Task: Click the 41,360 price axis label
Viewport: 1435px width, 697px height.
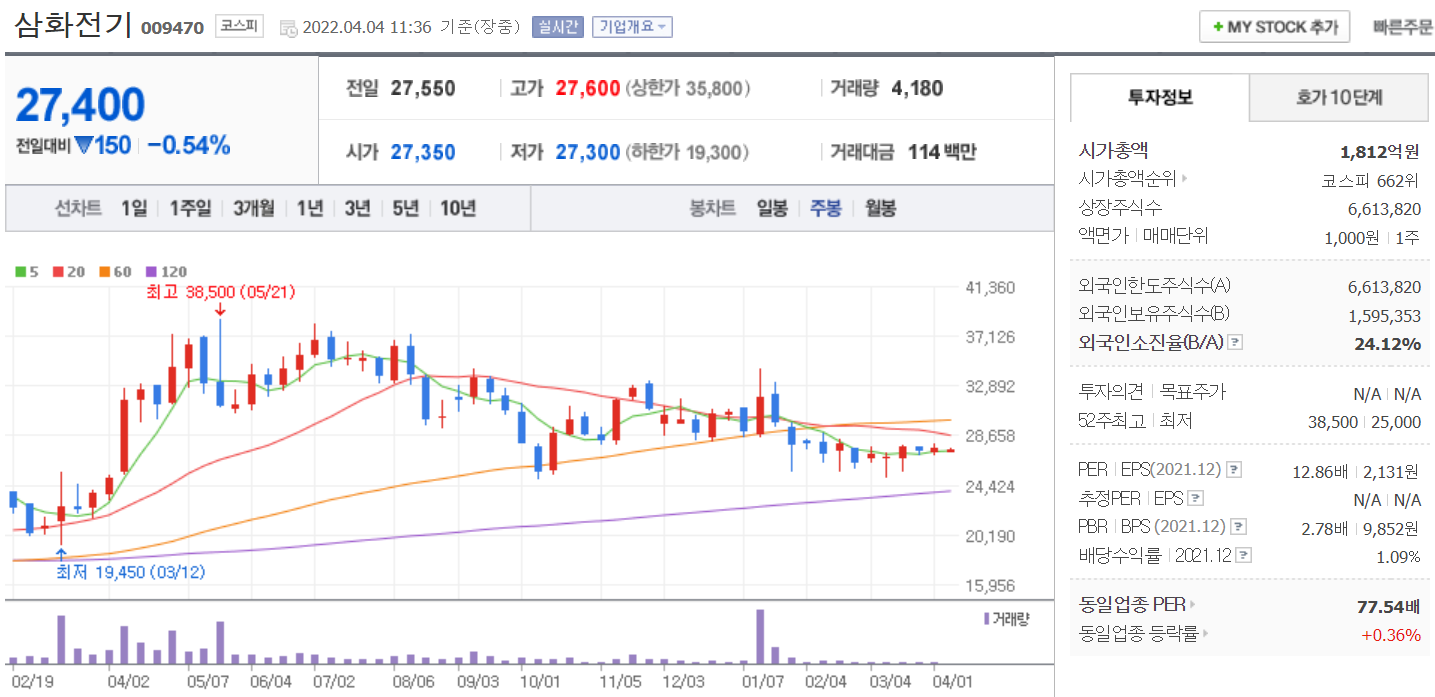Action: (990, 288)
